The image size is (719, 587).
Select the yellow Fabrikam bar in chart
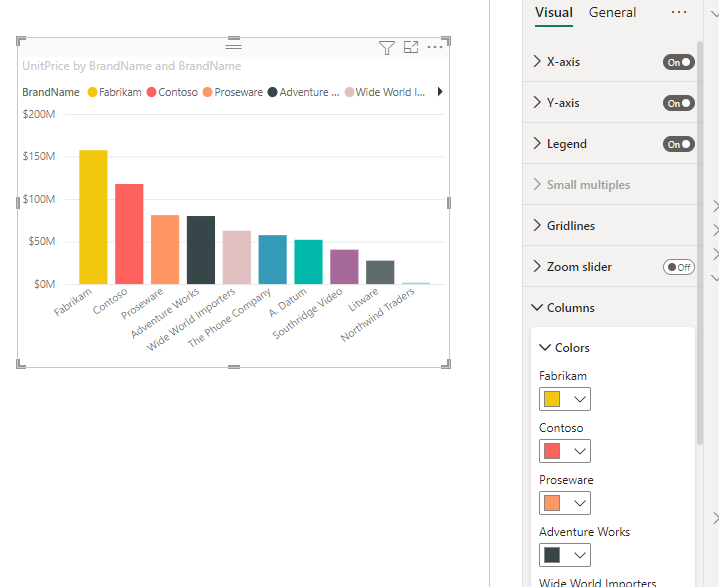point(94,217)
